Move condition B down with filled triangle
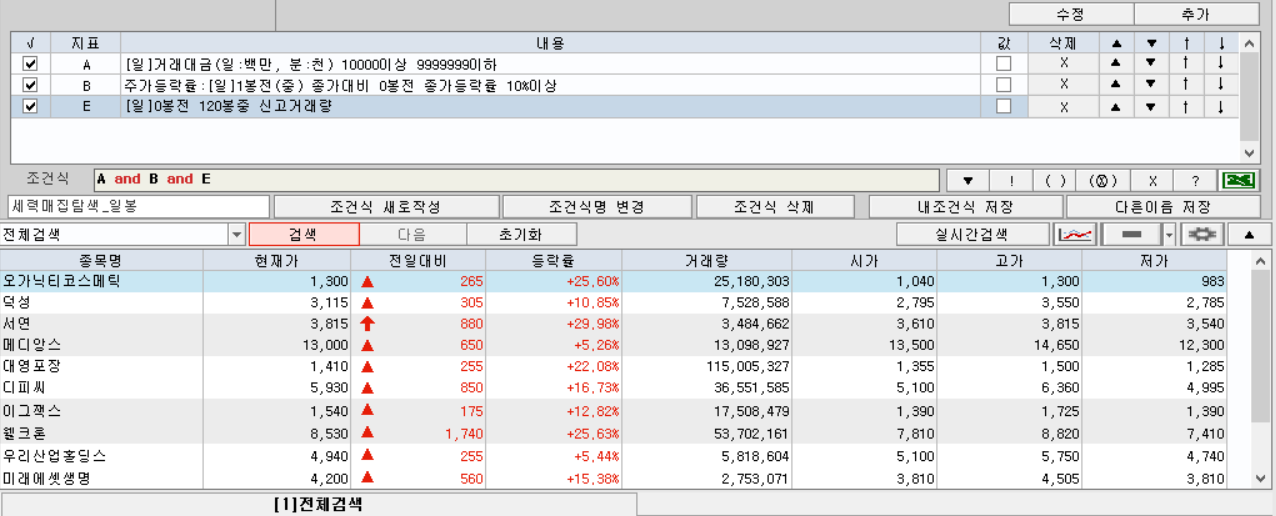Screen dimensions: 1276x516 1151,85
